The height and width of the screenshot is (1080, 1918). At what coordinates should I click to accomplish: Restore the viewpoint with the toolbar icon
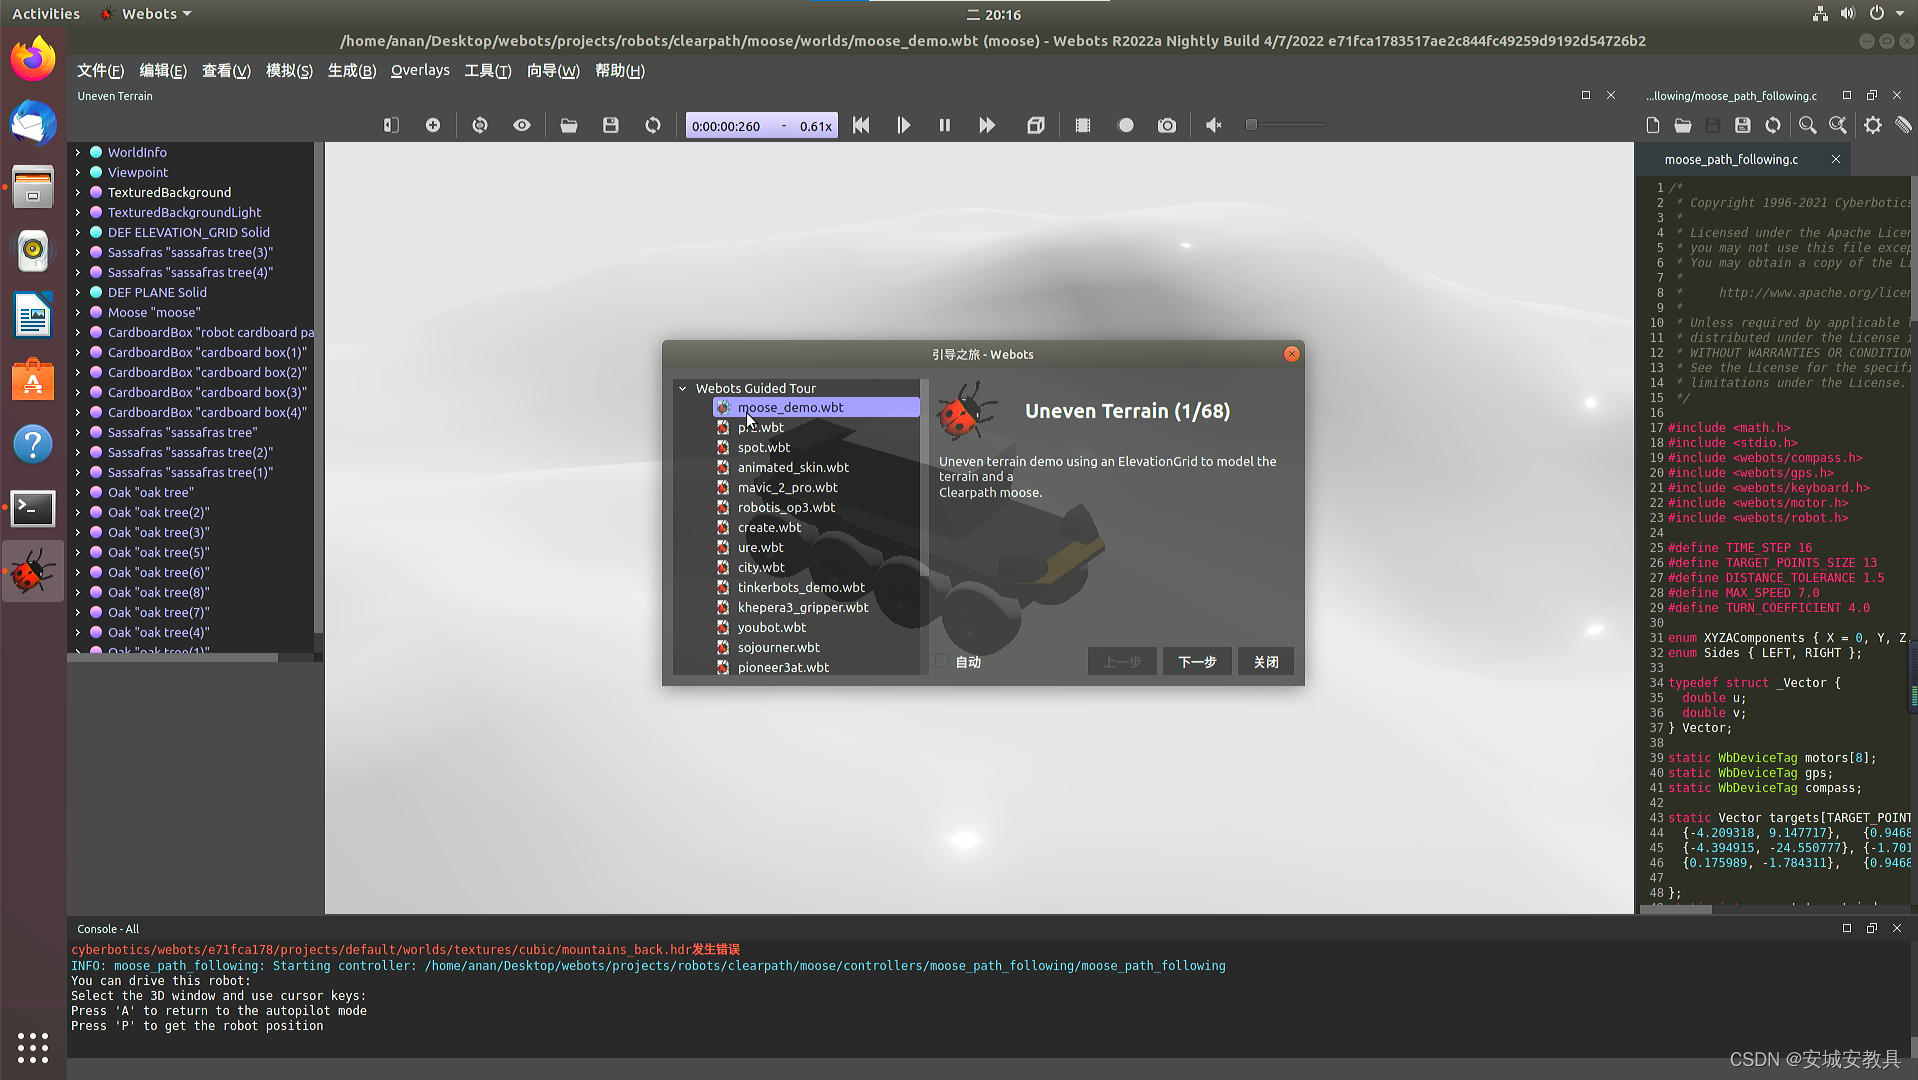480,125
